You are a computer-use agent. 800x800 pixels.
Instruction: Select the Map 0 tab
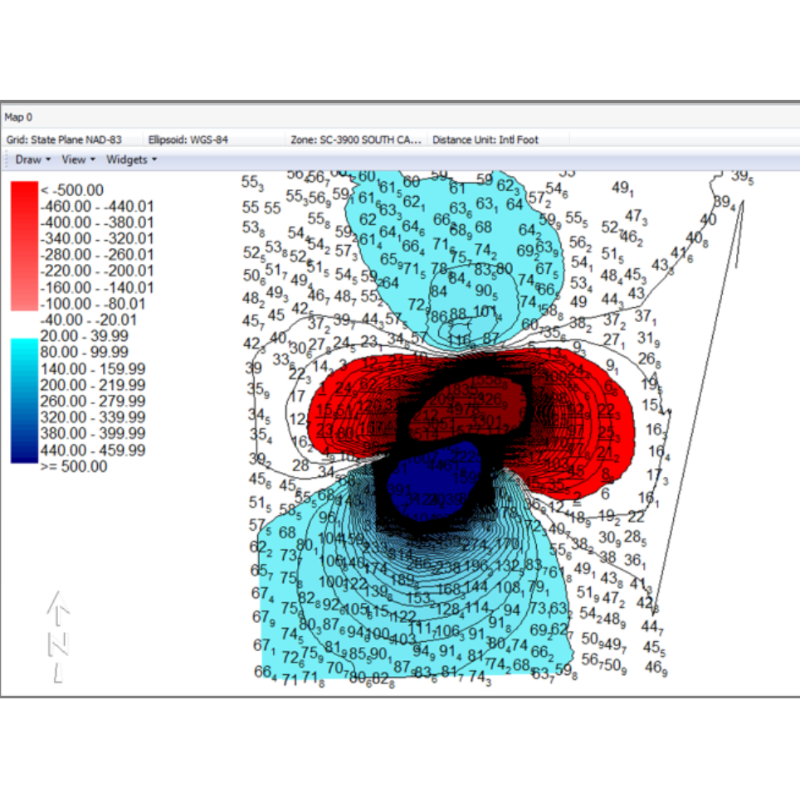pyautogui.click(x=27, y=116)
